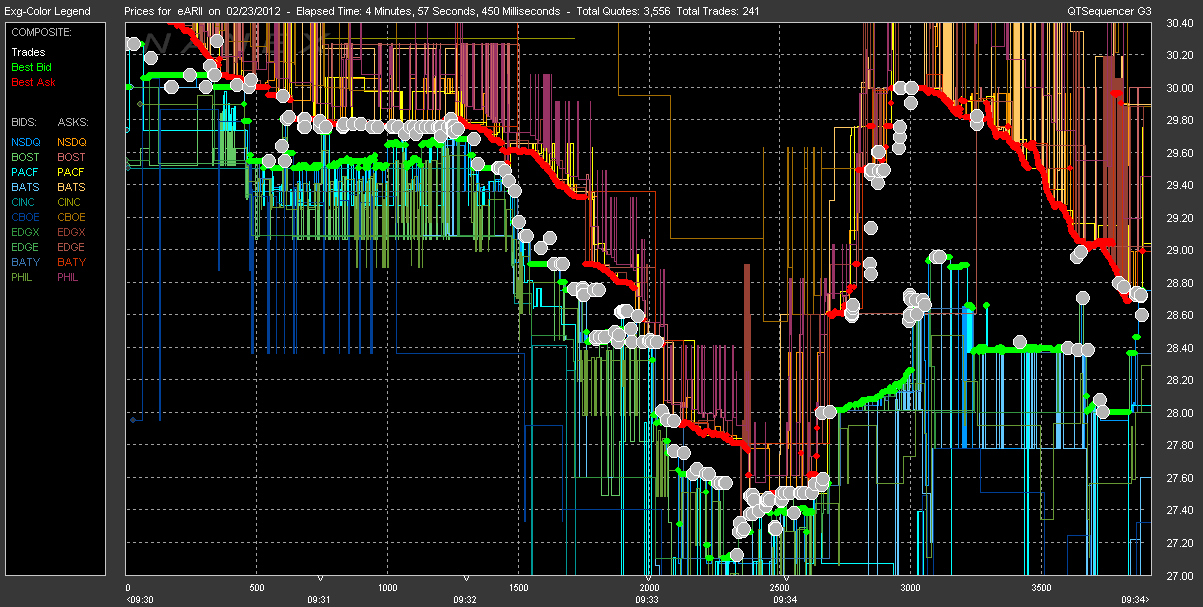The width and height of the screenshot is (1203, 607).
Task: Select EDGE in the ASKS column
Action: coord(72,247)
